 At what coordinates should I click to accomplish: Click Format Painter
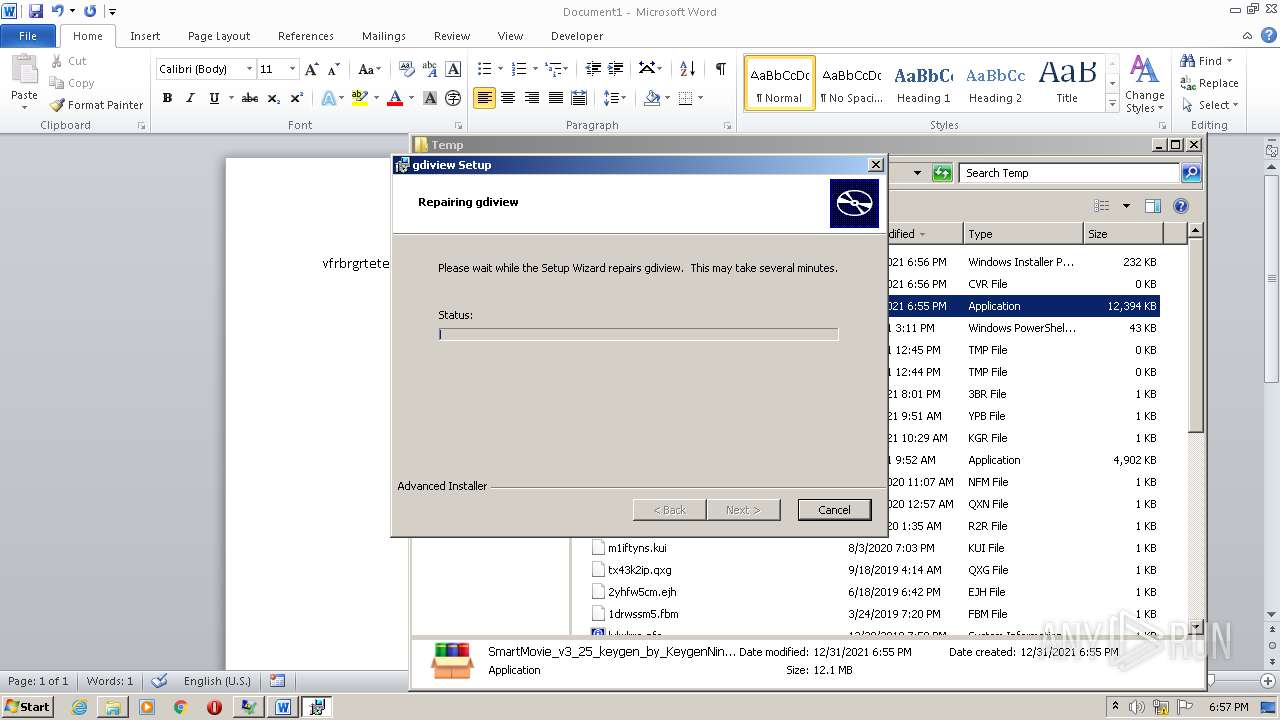(96, 105)
